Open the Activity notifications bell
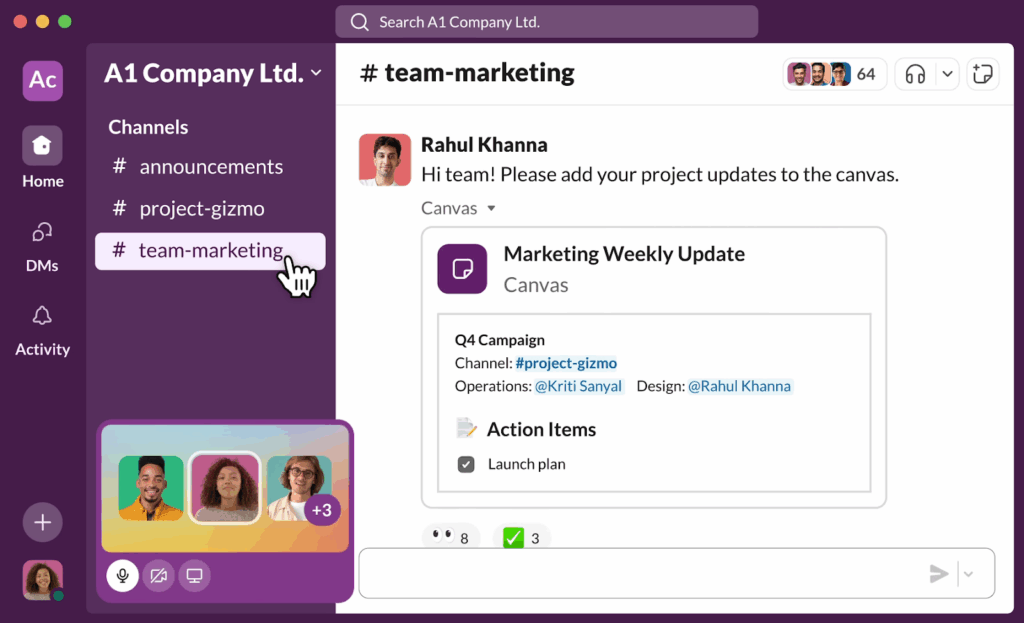This screenshot has width=1024, height=623. [42, 317]
